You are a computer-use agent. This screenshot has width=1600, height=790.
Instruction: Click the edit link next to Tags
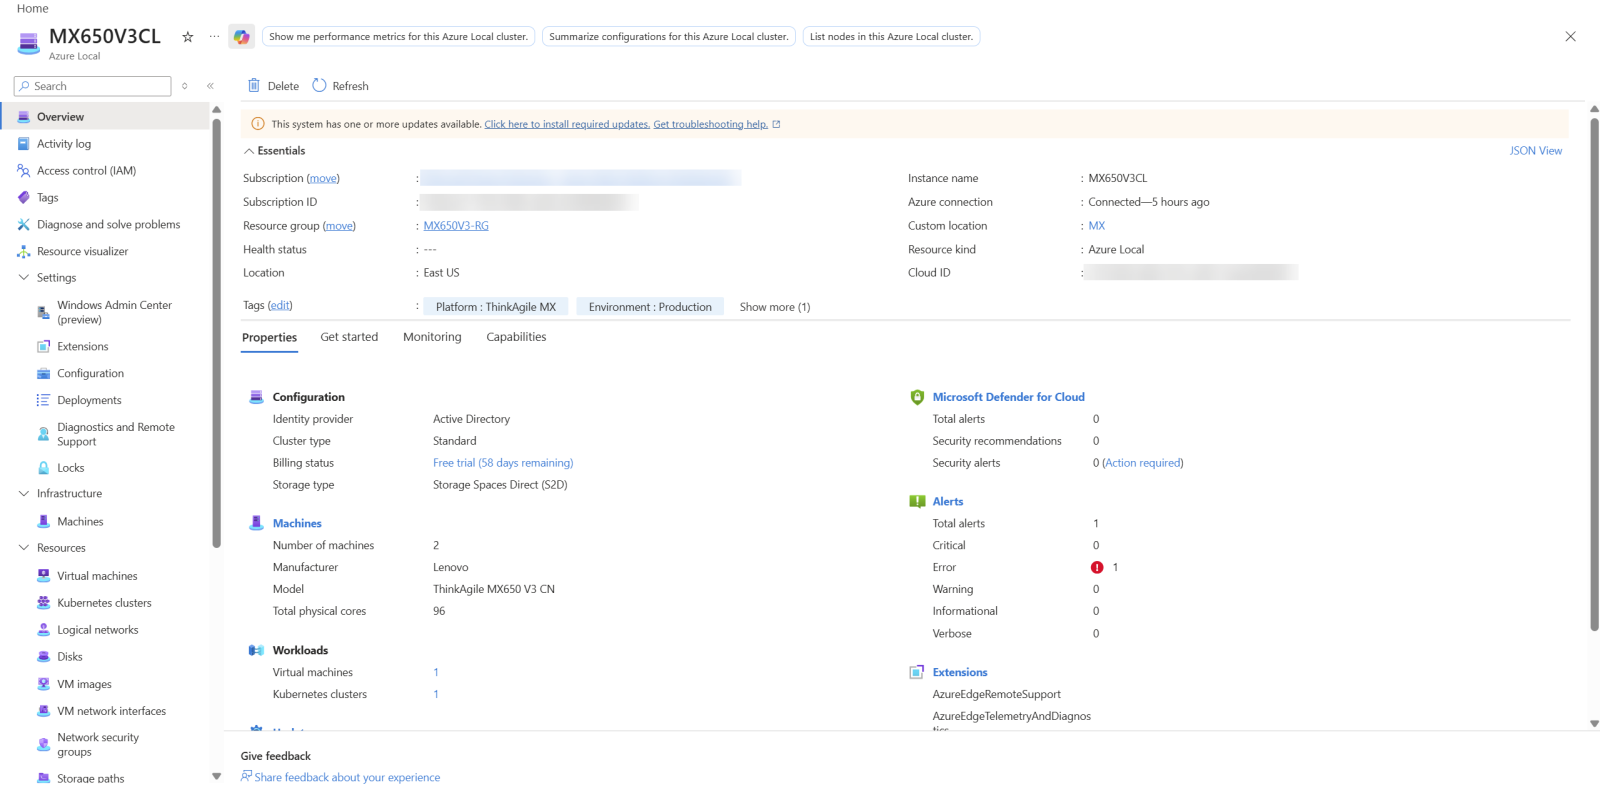tap(280, 306)
